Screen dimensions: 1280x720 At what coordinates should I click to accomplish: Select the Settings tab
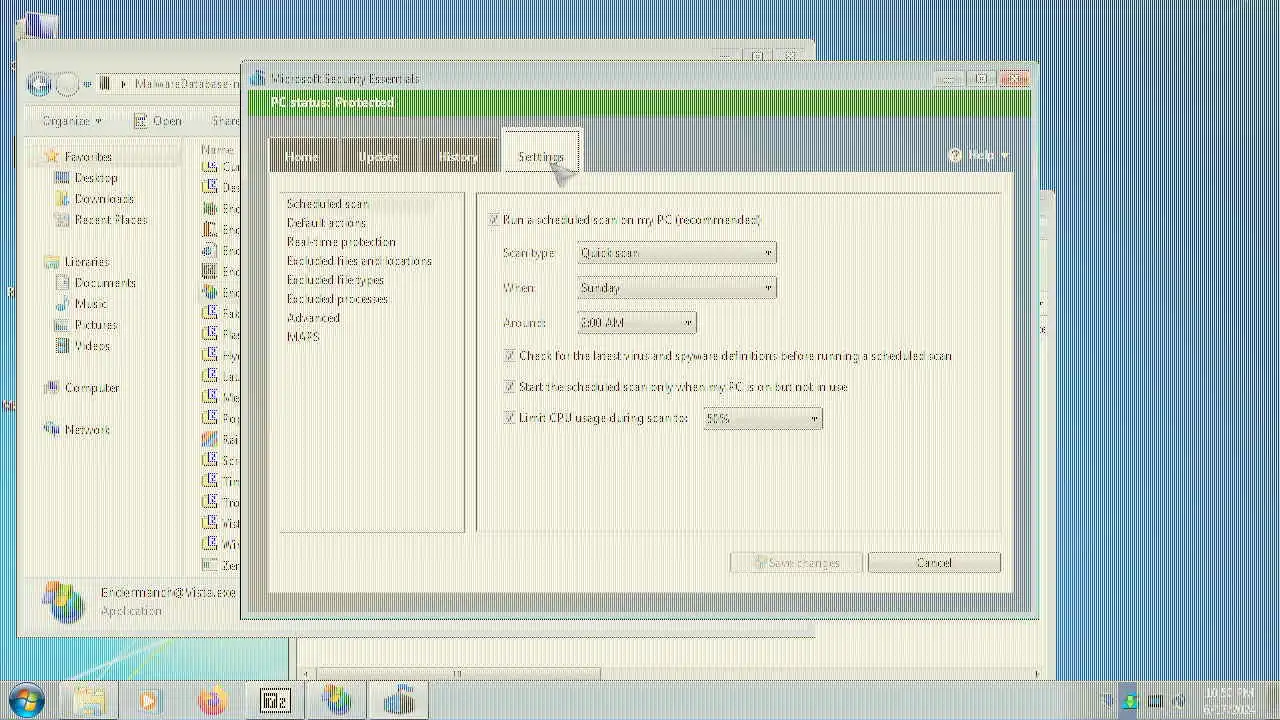point(541,157)
